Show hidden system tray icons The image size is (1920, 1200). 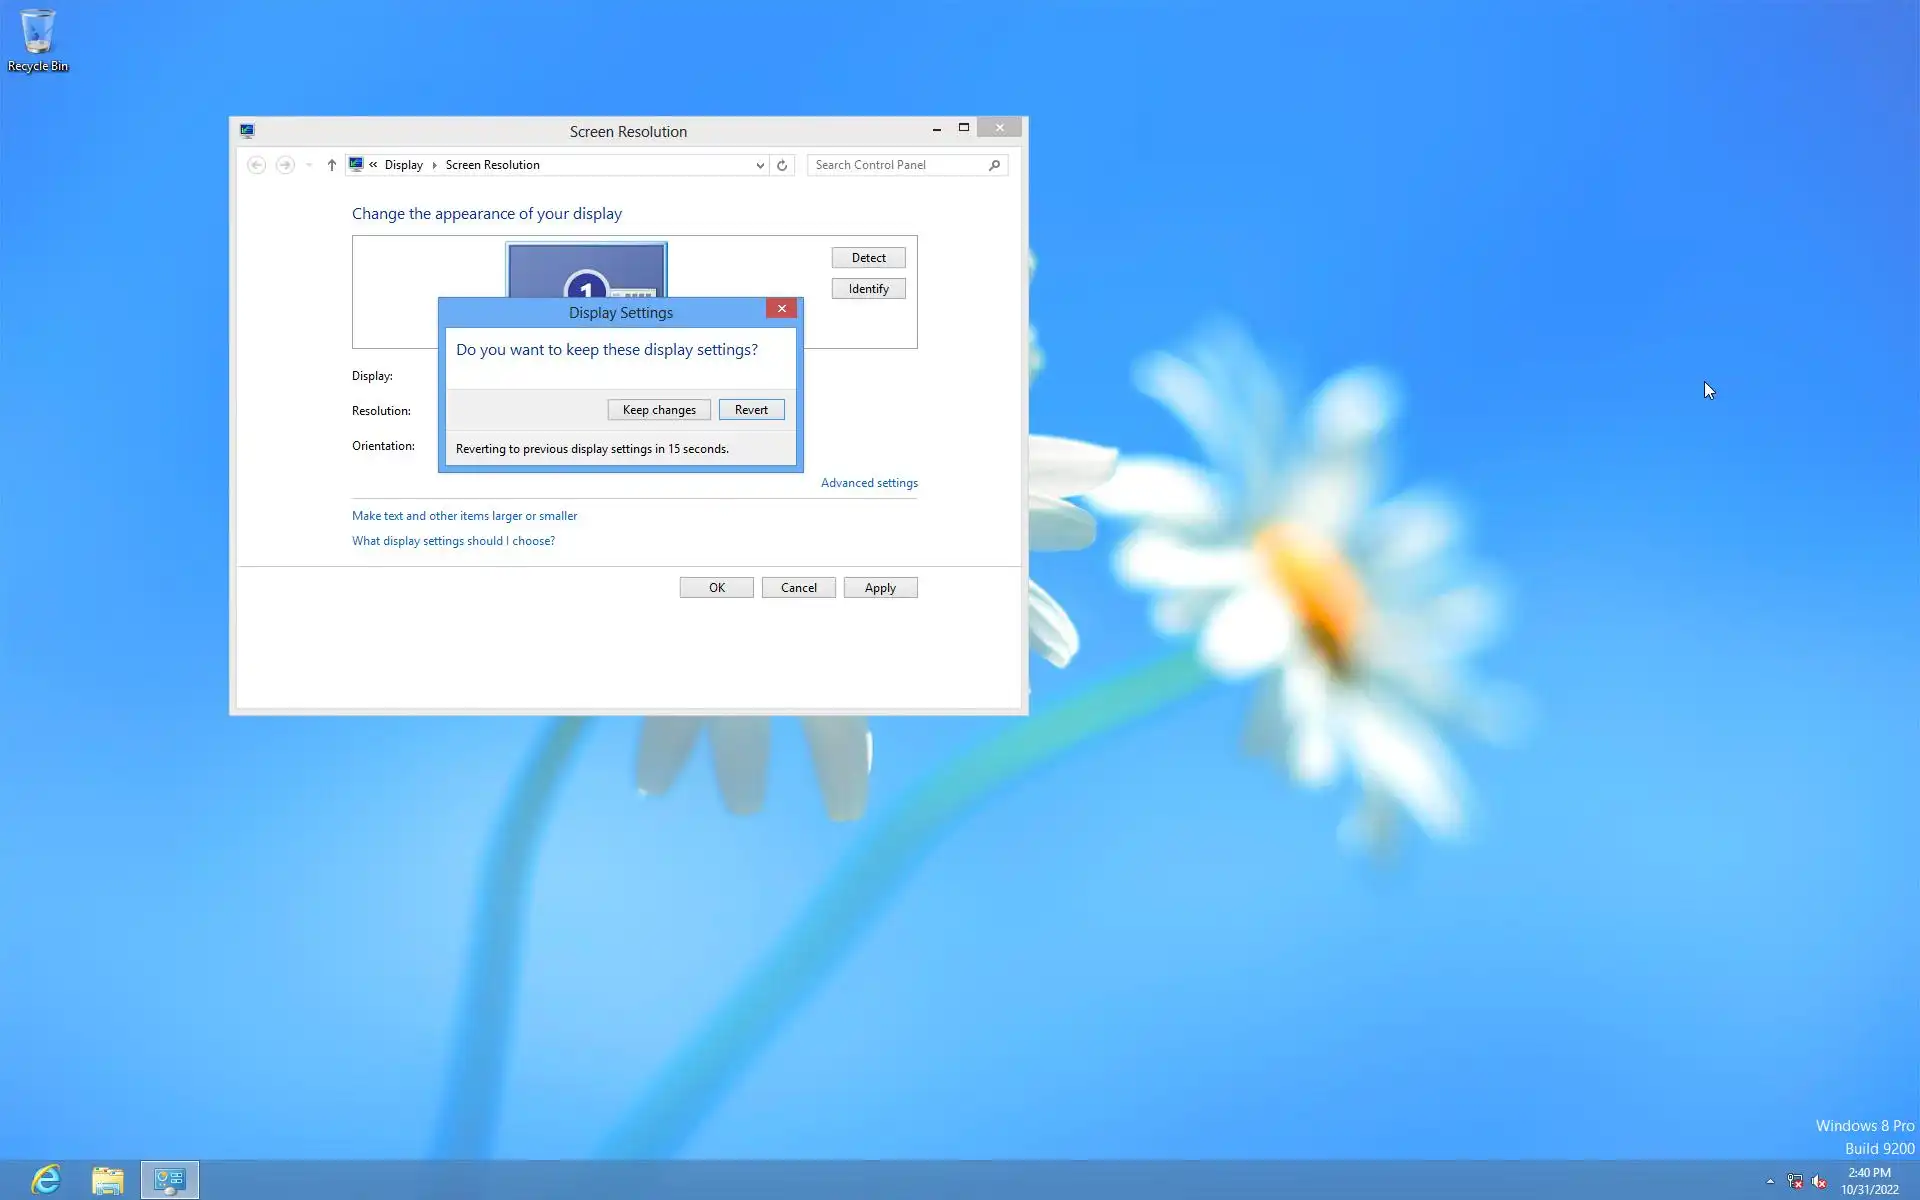[x=1770, y=1181]
